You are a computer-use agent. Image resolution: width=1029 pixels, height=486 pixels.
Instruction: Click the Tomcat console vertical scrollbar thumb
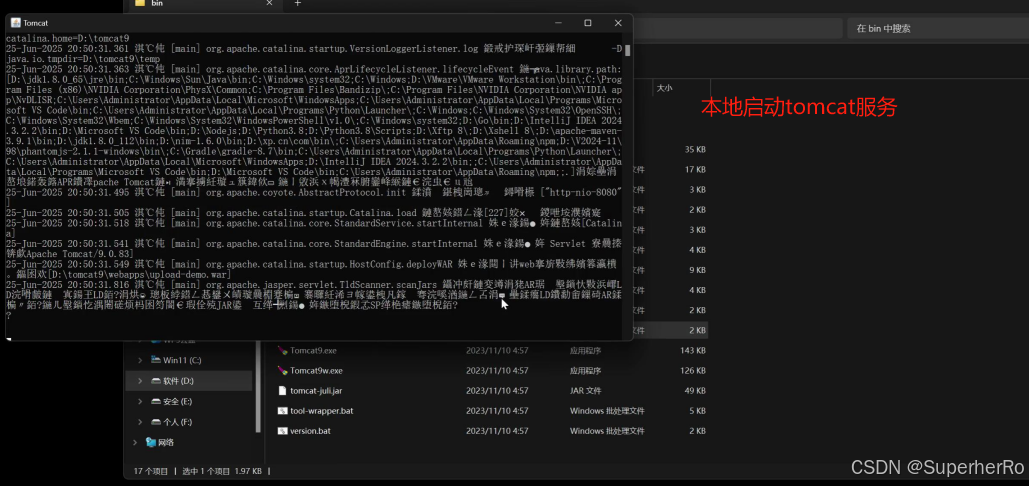[628, 50]
